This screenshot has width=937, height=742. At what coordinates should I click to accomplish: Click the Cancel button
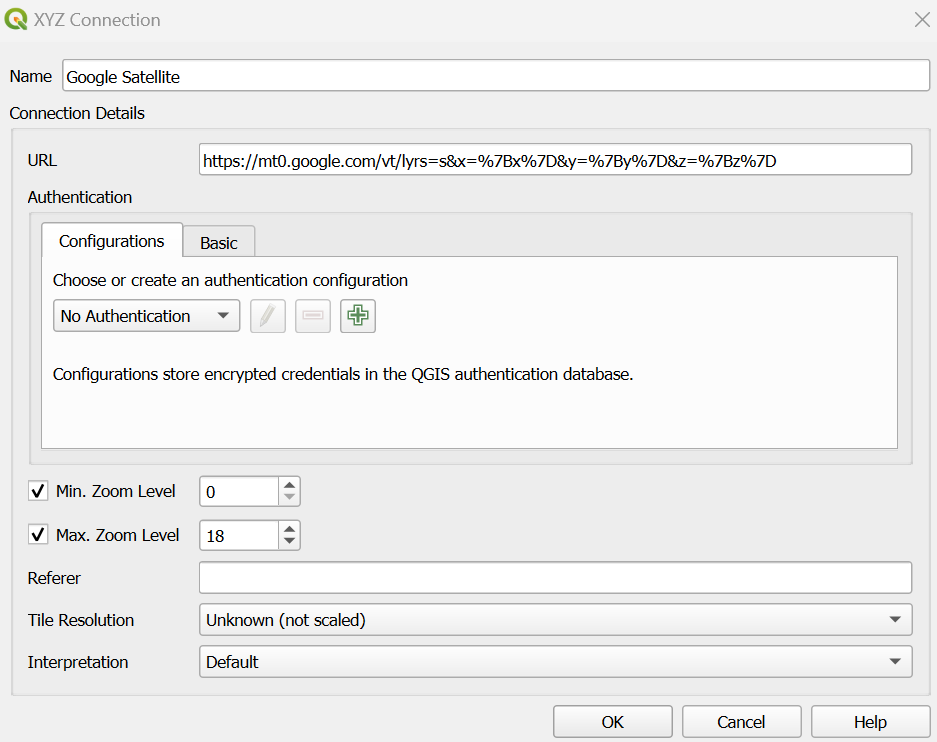coord(741,722)
